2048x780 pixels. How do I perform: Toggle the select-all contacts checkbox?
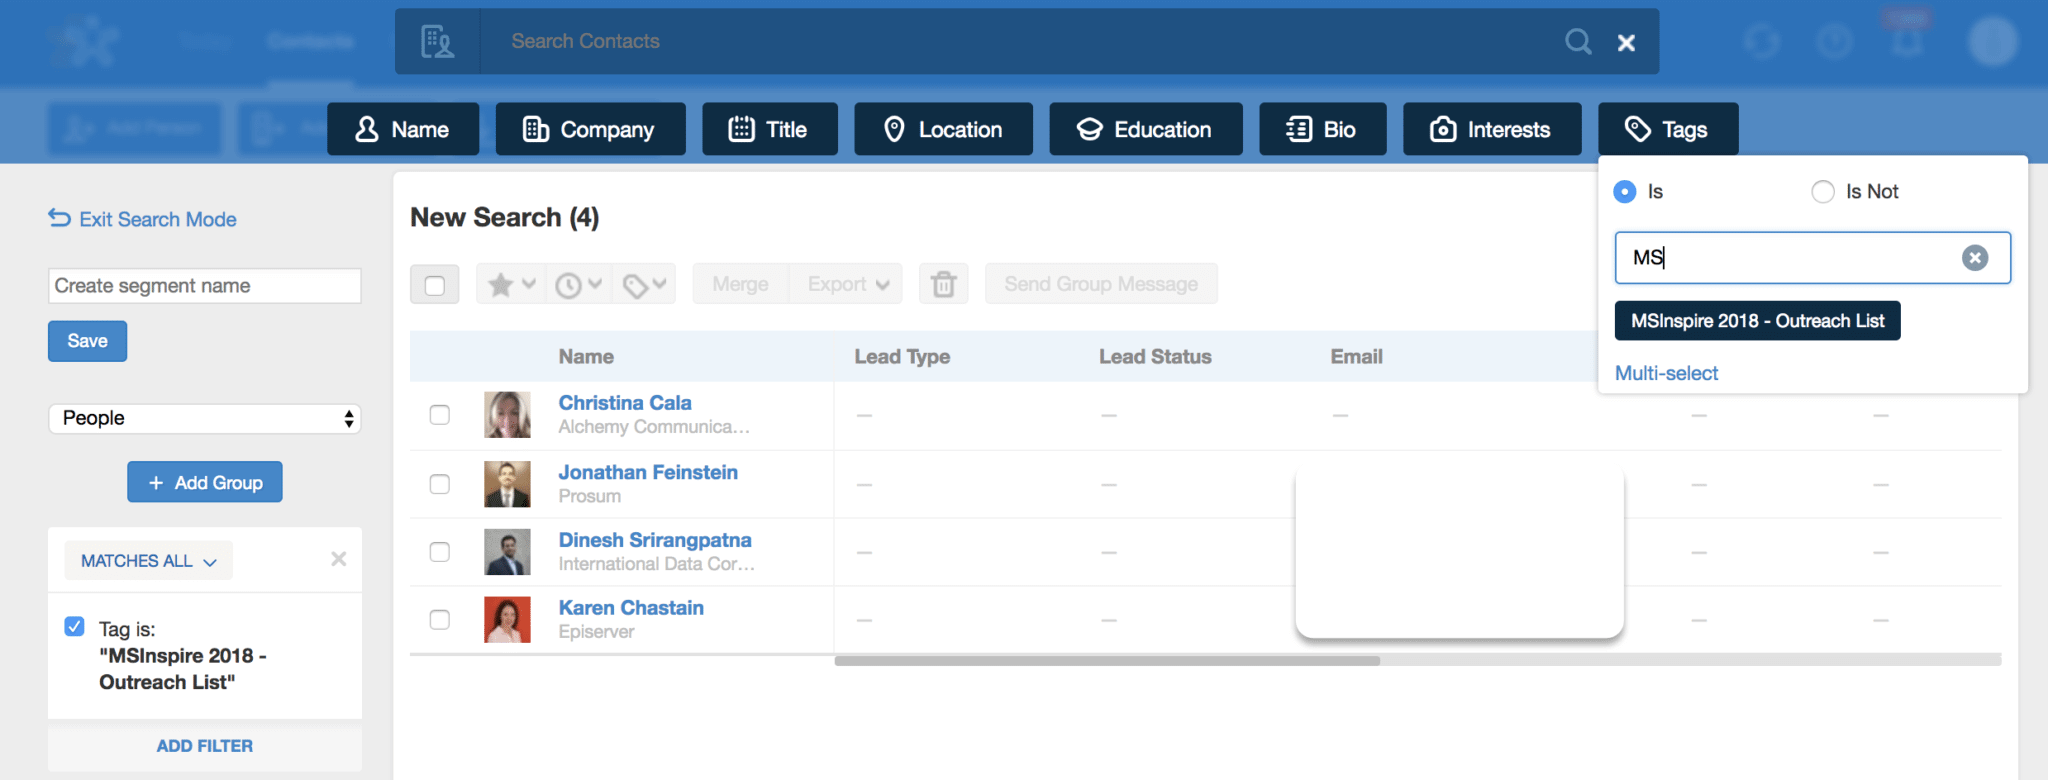tap(435, 285)
